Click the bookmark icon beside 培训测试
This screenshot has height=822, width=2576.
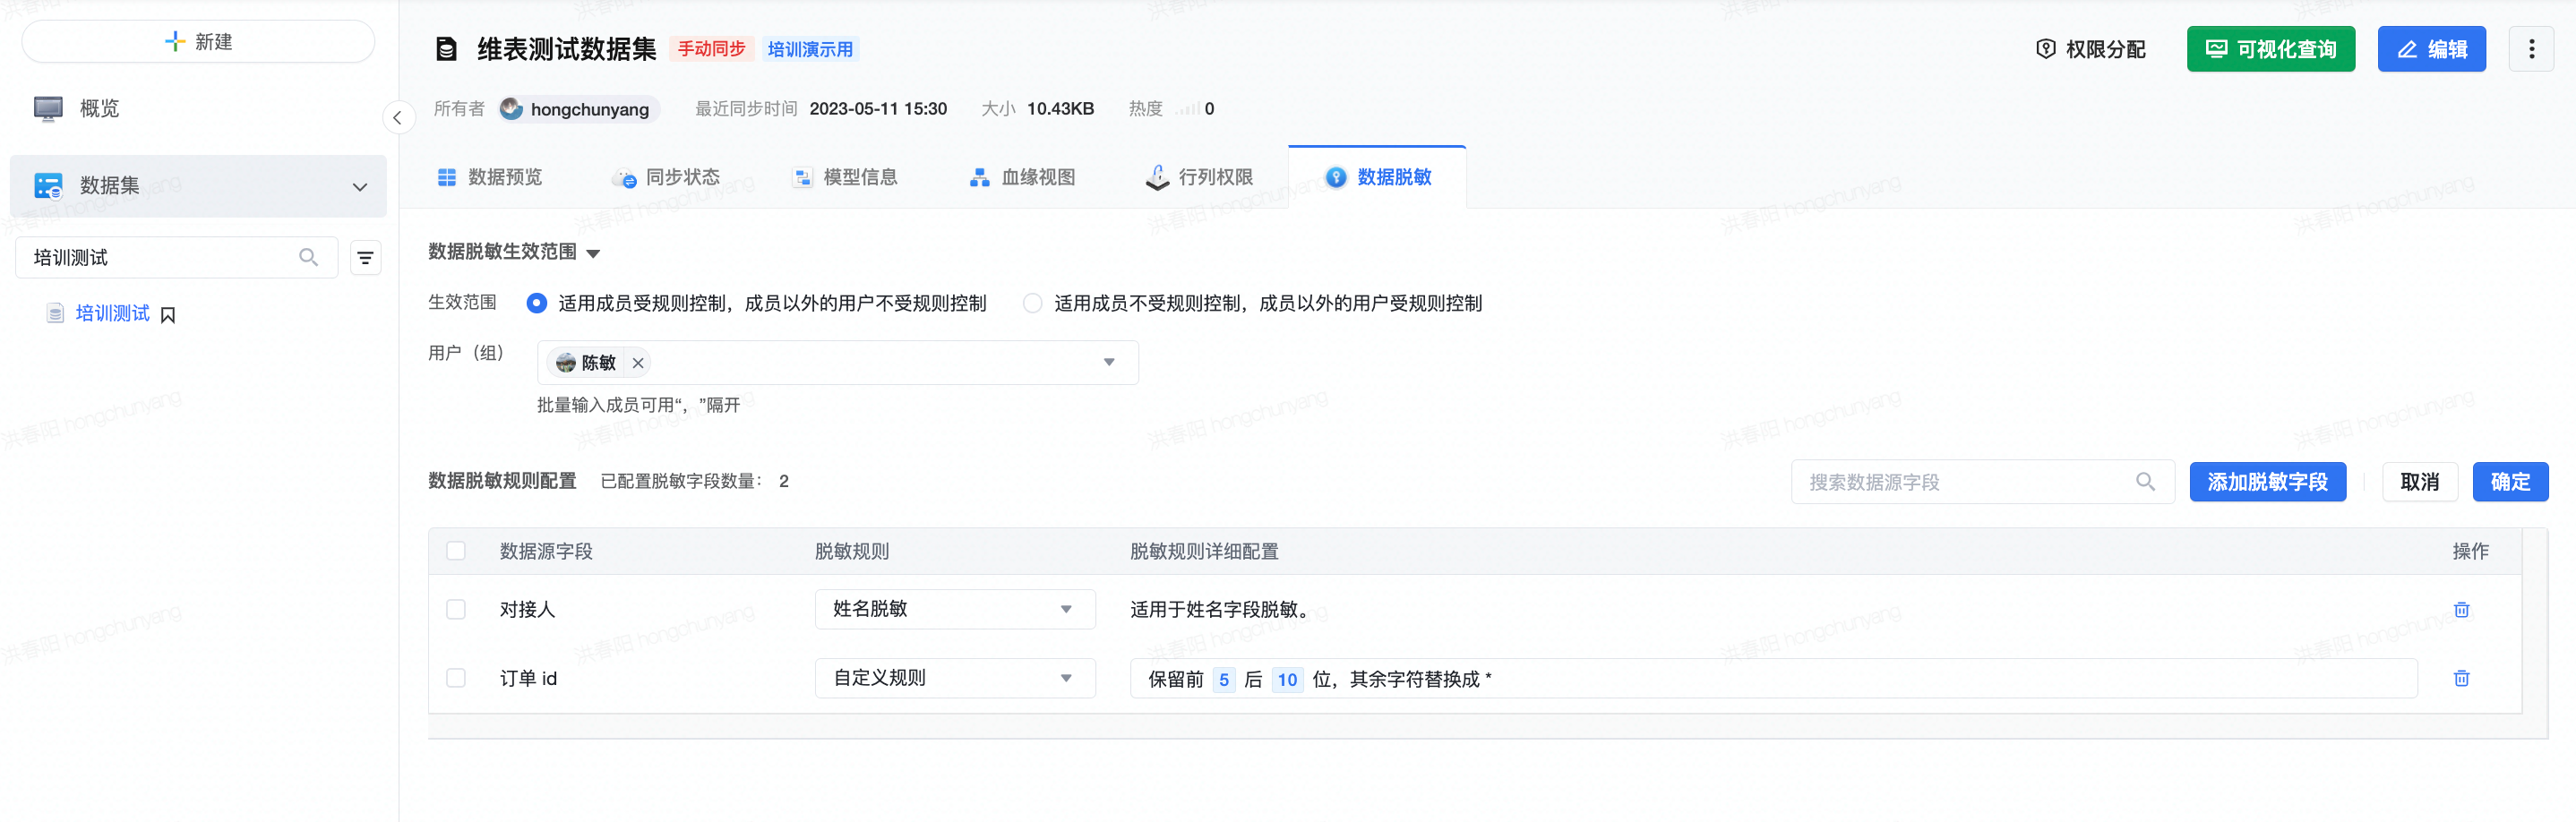[168, 315]
